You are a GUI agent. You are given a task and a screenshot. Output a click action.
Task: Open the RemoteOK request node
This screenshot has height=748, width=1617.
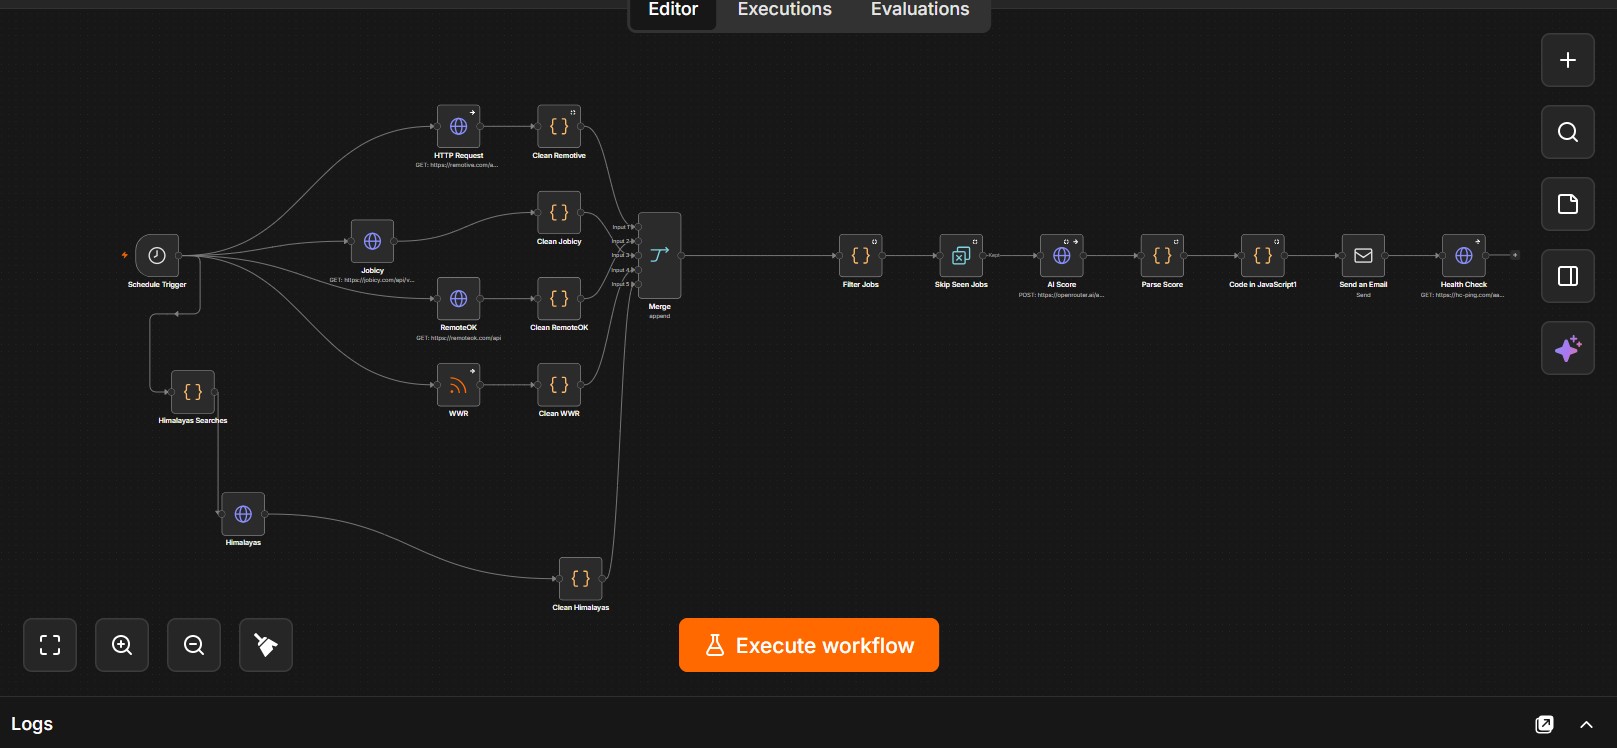458,299
